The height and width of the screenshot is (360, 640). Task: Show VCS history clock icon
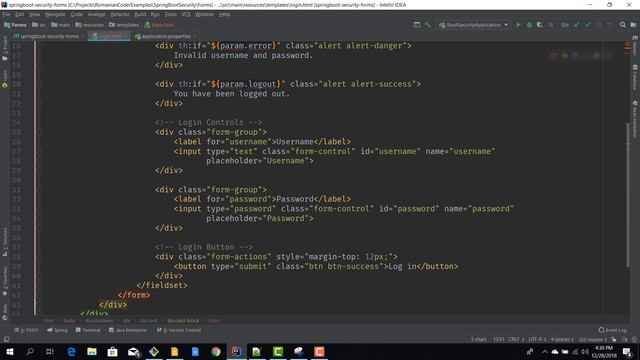click(598, 25)
